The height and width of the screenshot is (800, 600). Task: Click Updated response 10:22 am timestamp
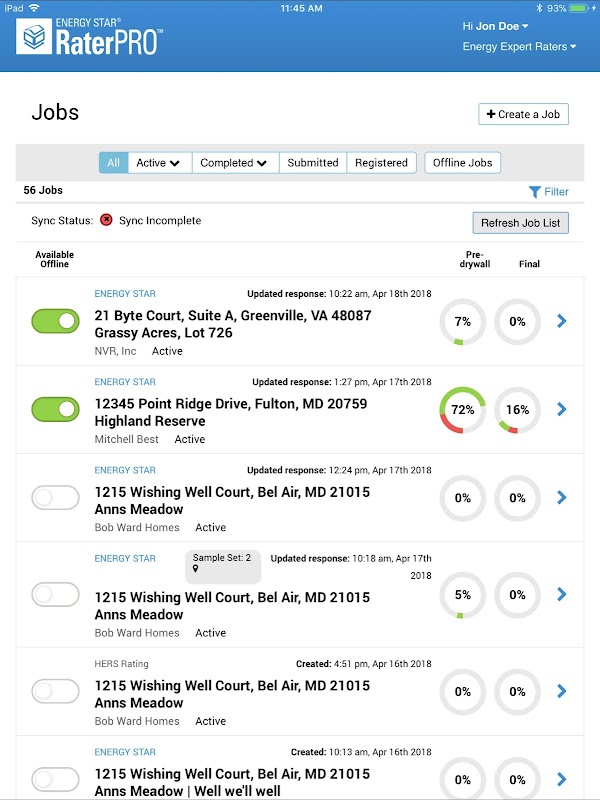(x=339, y=294)
